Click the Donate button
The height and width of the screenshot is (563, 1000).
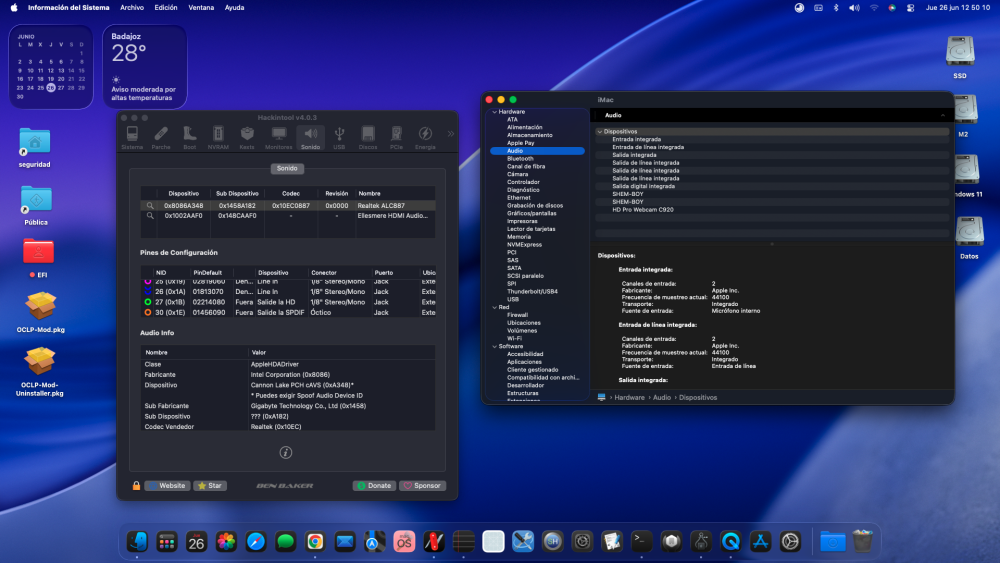(x=374, y=486)
